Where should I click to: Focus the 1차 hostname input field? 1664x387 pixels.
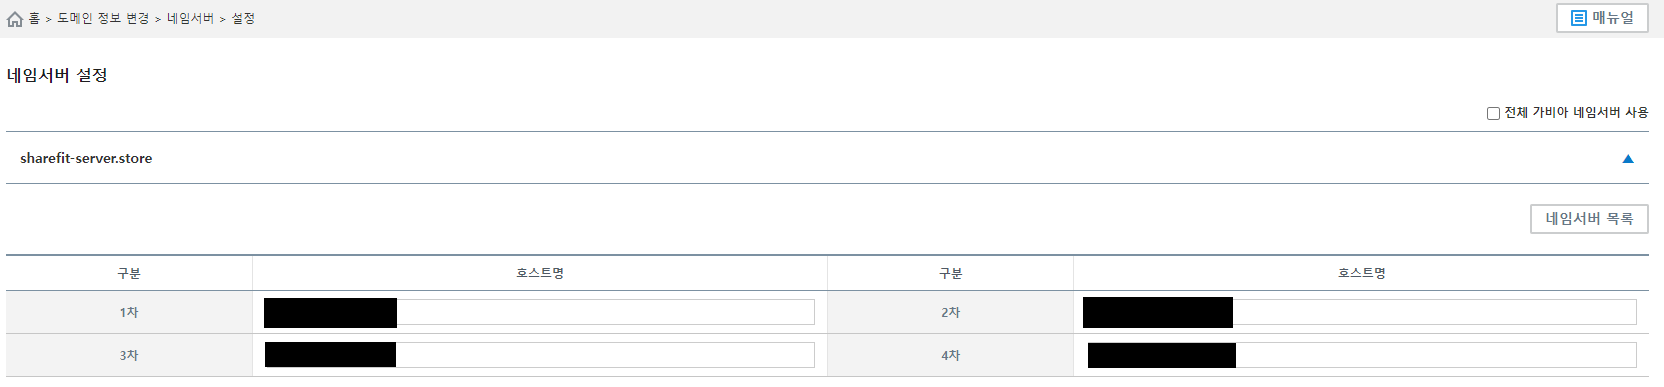tap(539, 312)
